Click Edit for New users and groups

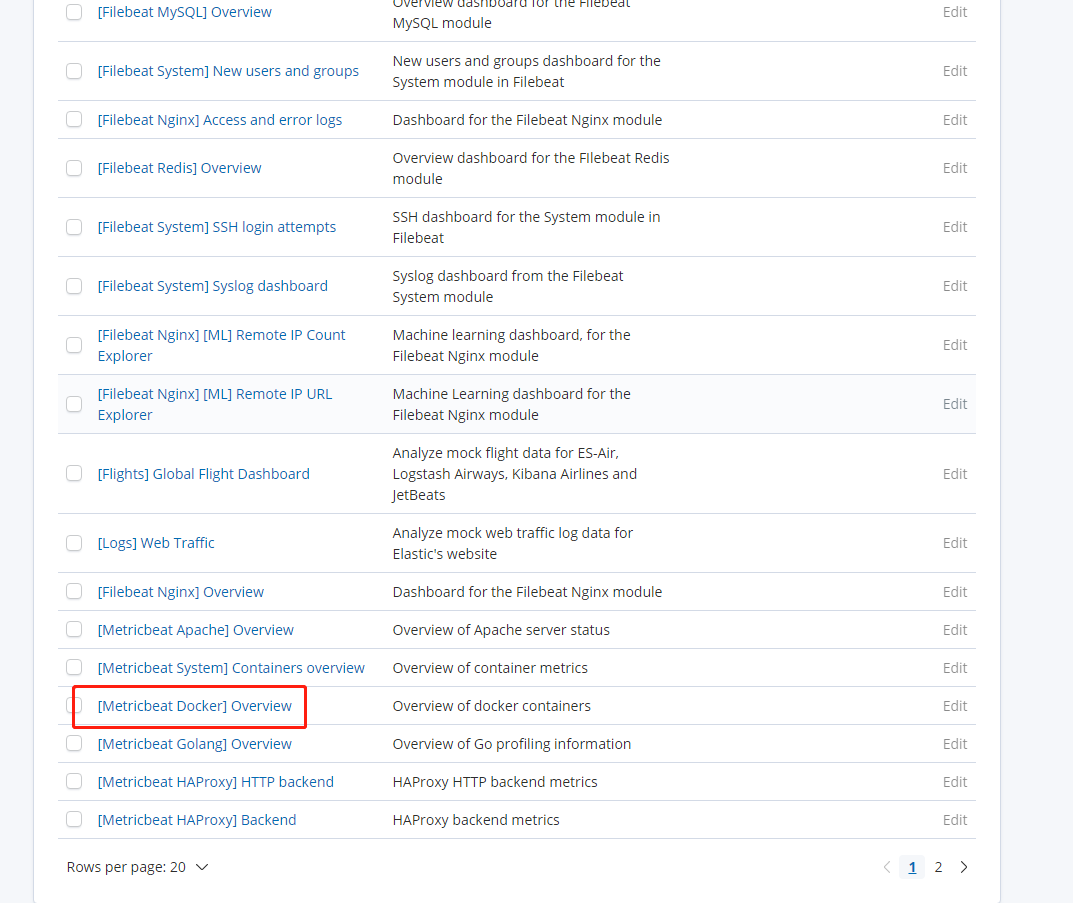point(955,71)
